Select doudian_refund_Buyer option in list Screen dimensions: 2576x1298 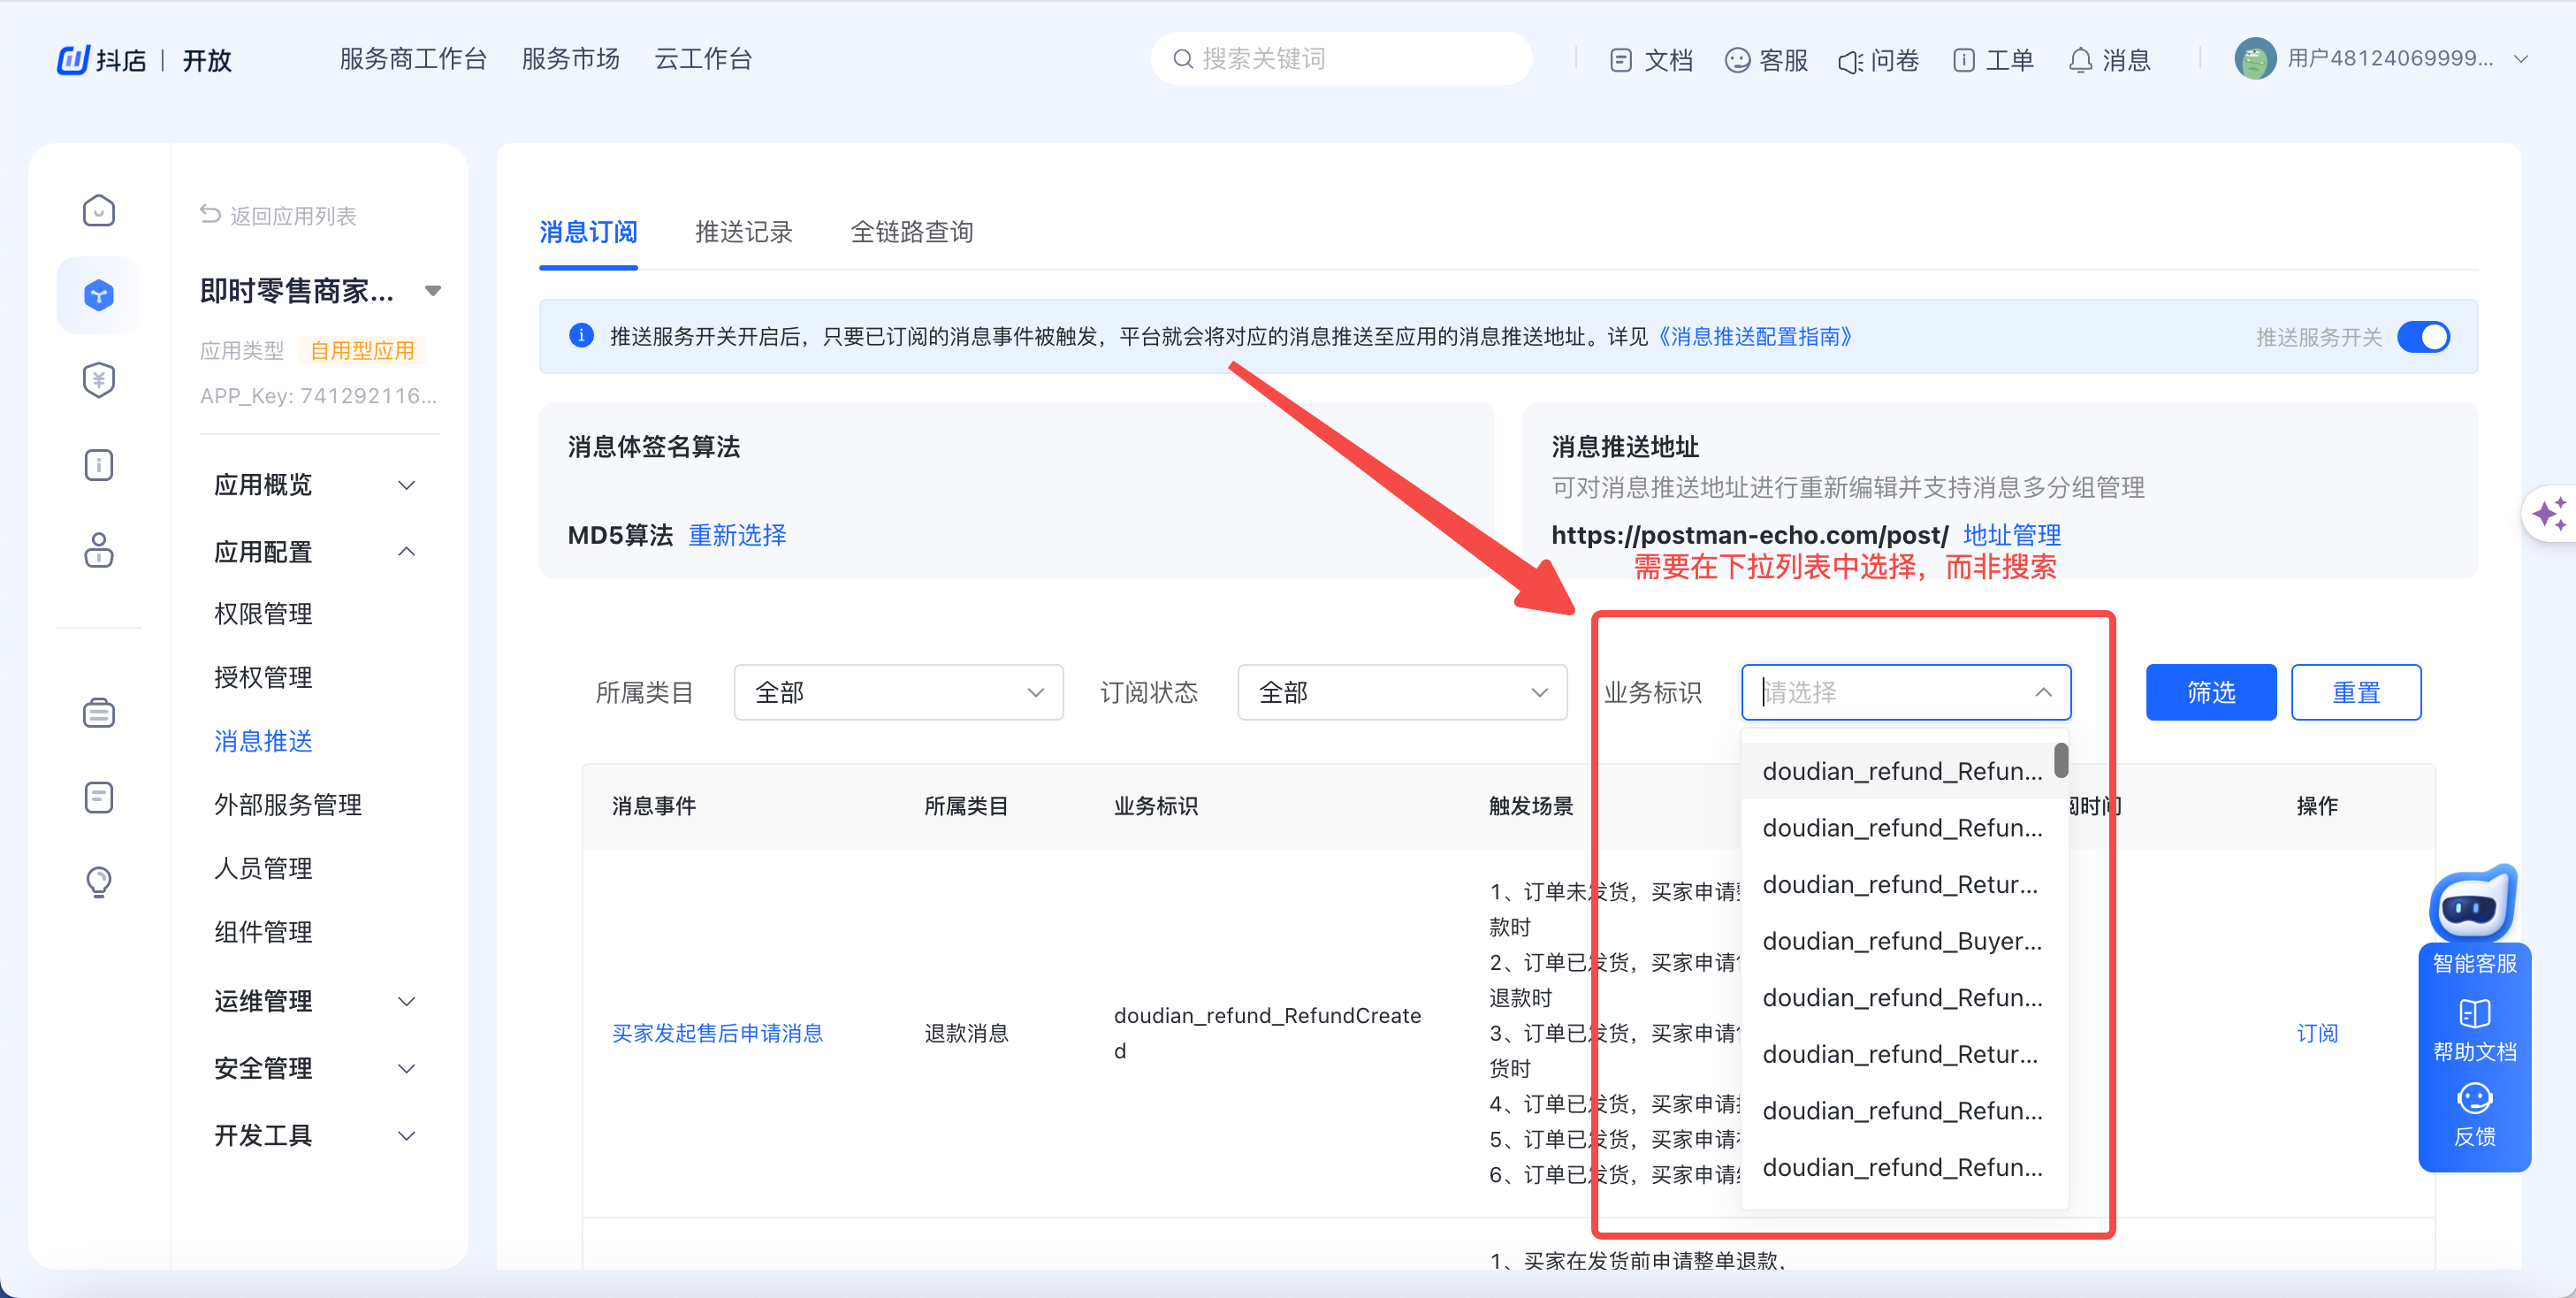[x=1901, y=941]
